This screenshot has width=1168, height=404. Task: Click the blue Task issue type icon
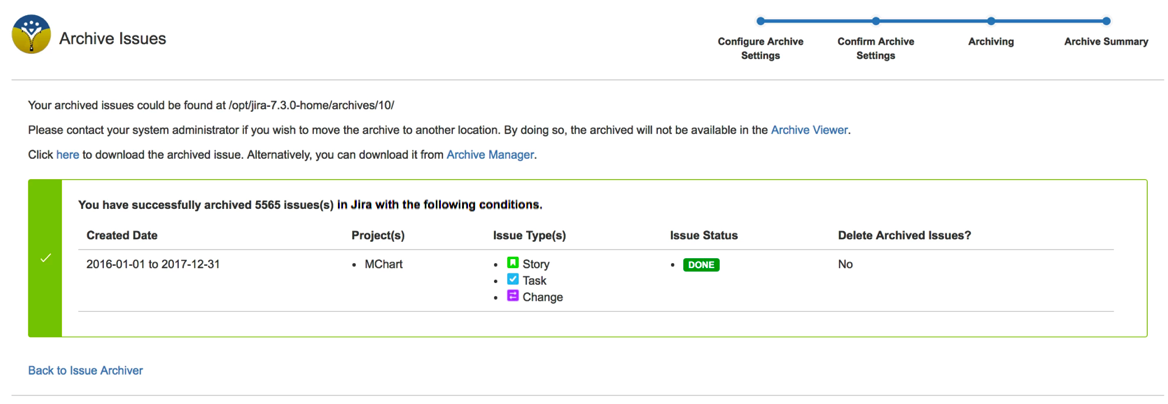pos(513,280)
